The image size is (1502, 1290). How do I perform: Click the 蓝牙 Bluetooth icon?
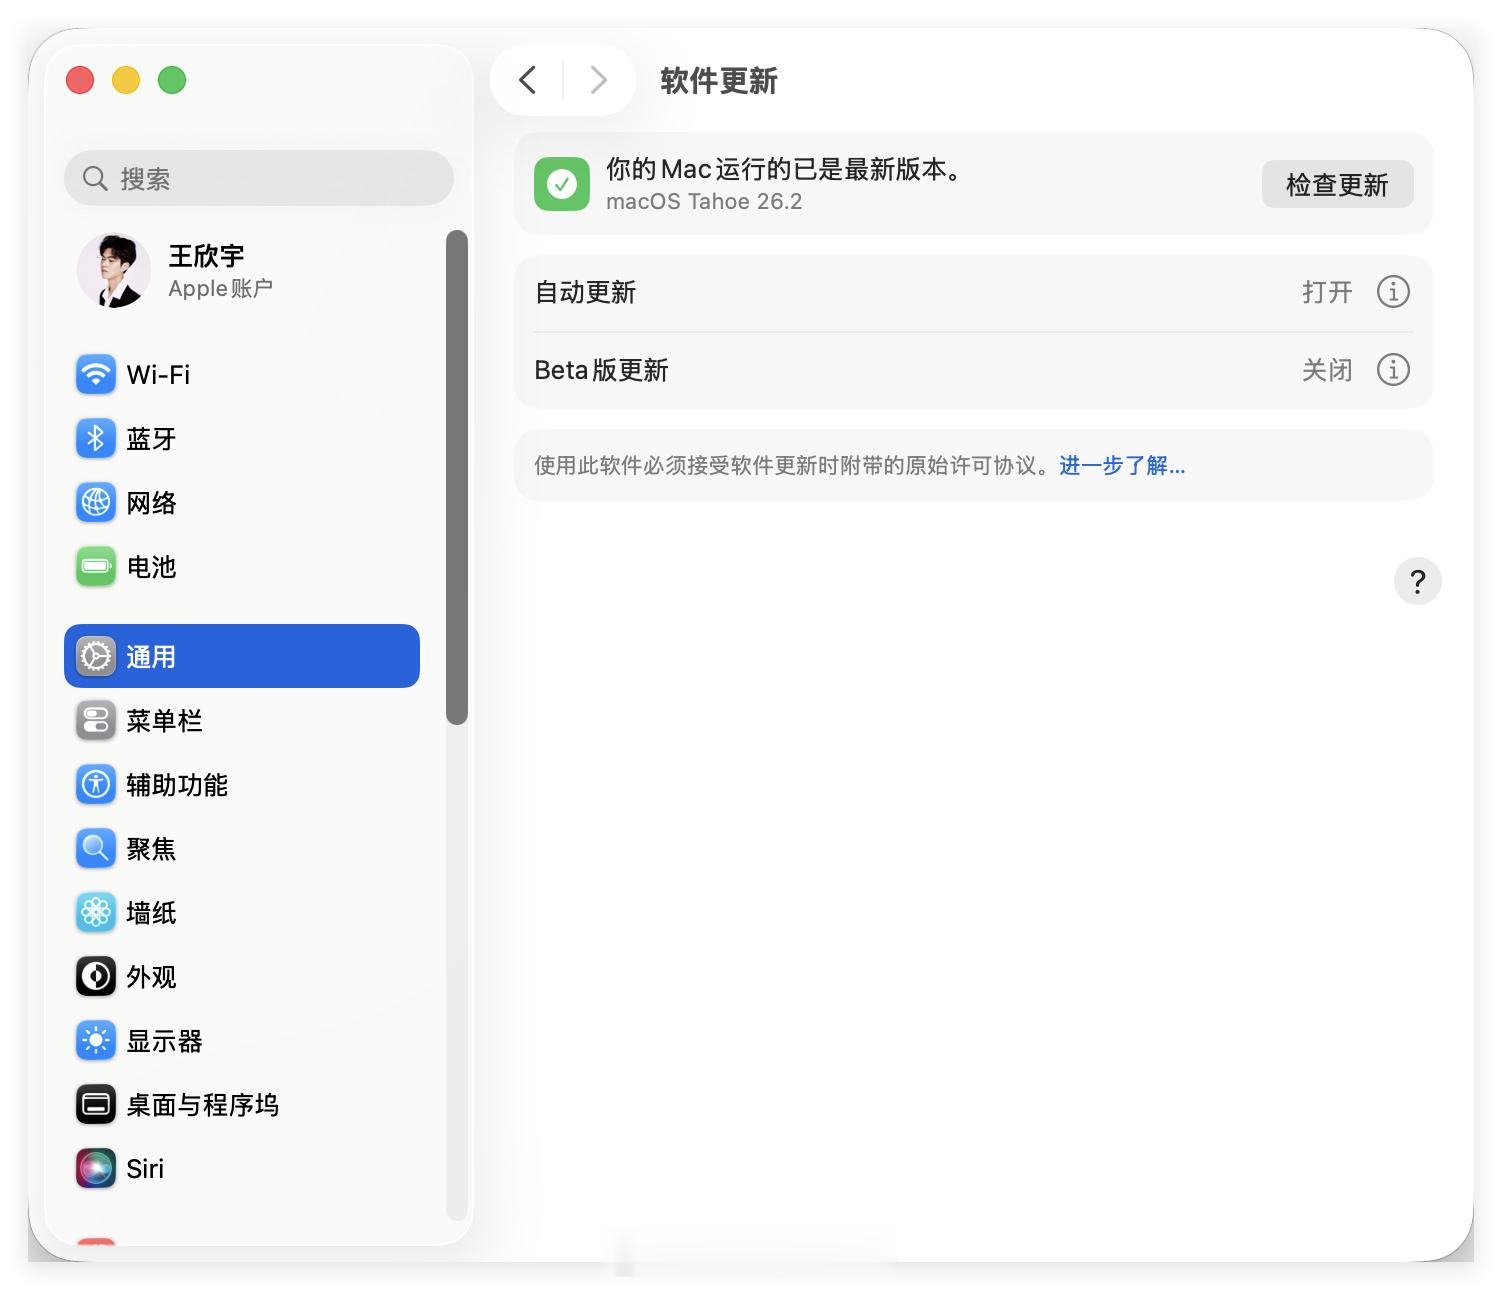tap(96, 438)
